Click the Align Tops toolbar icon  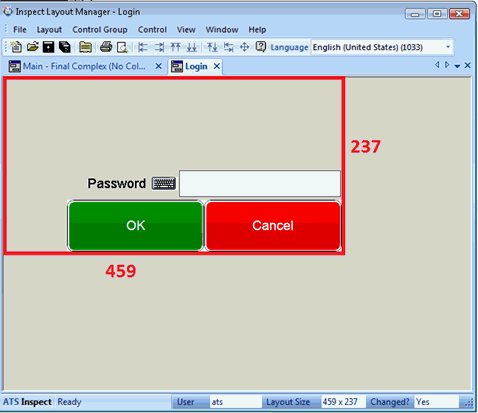click(x=175, y=47)
